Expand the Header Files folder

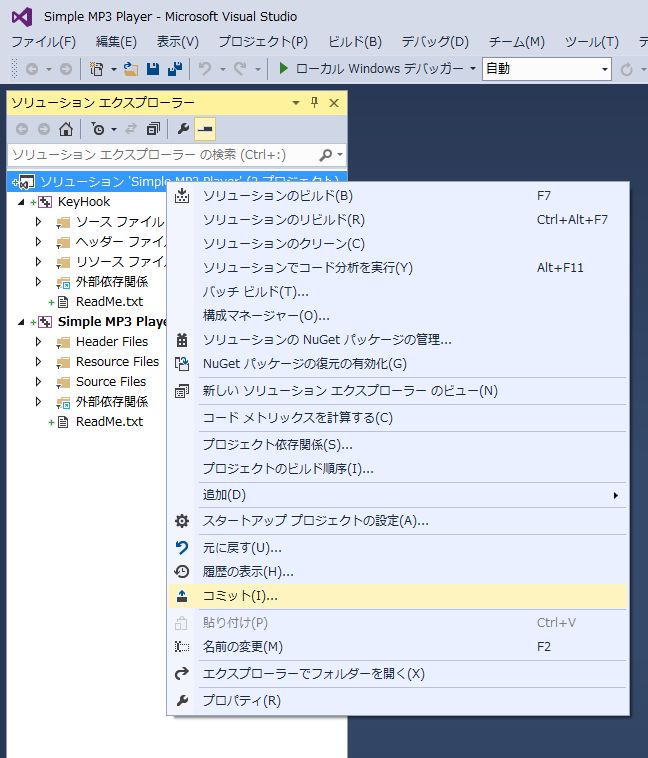pyautogui.click(x=39, y=342)
